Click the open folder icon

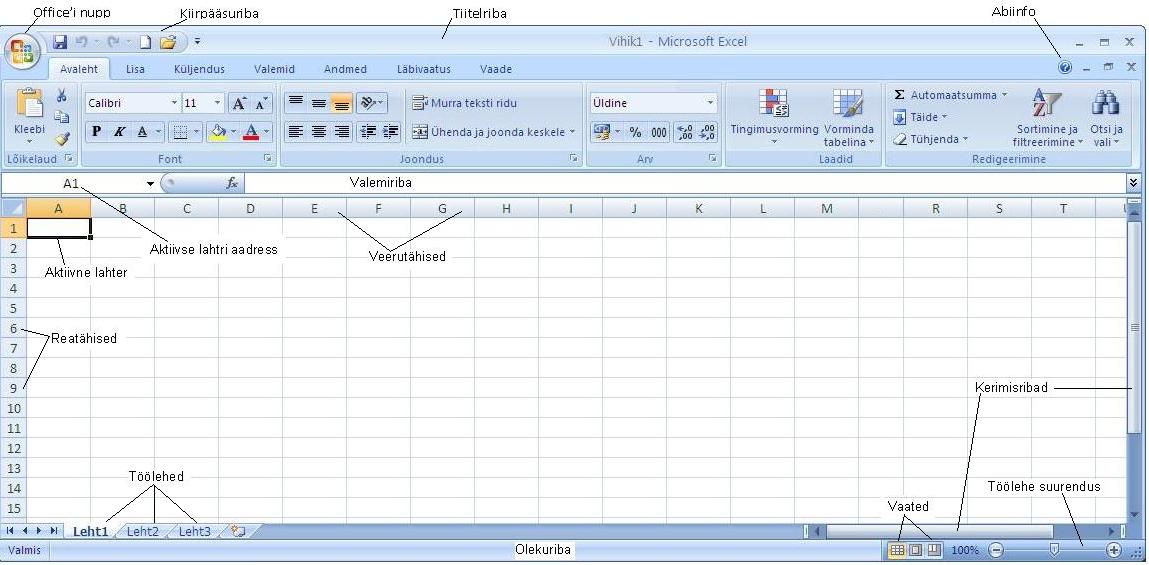(x=168, y=43)
